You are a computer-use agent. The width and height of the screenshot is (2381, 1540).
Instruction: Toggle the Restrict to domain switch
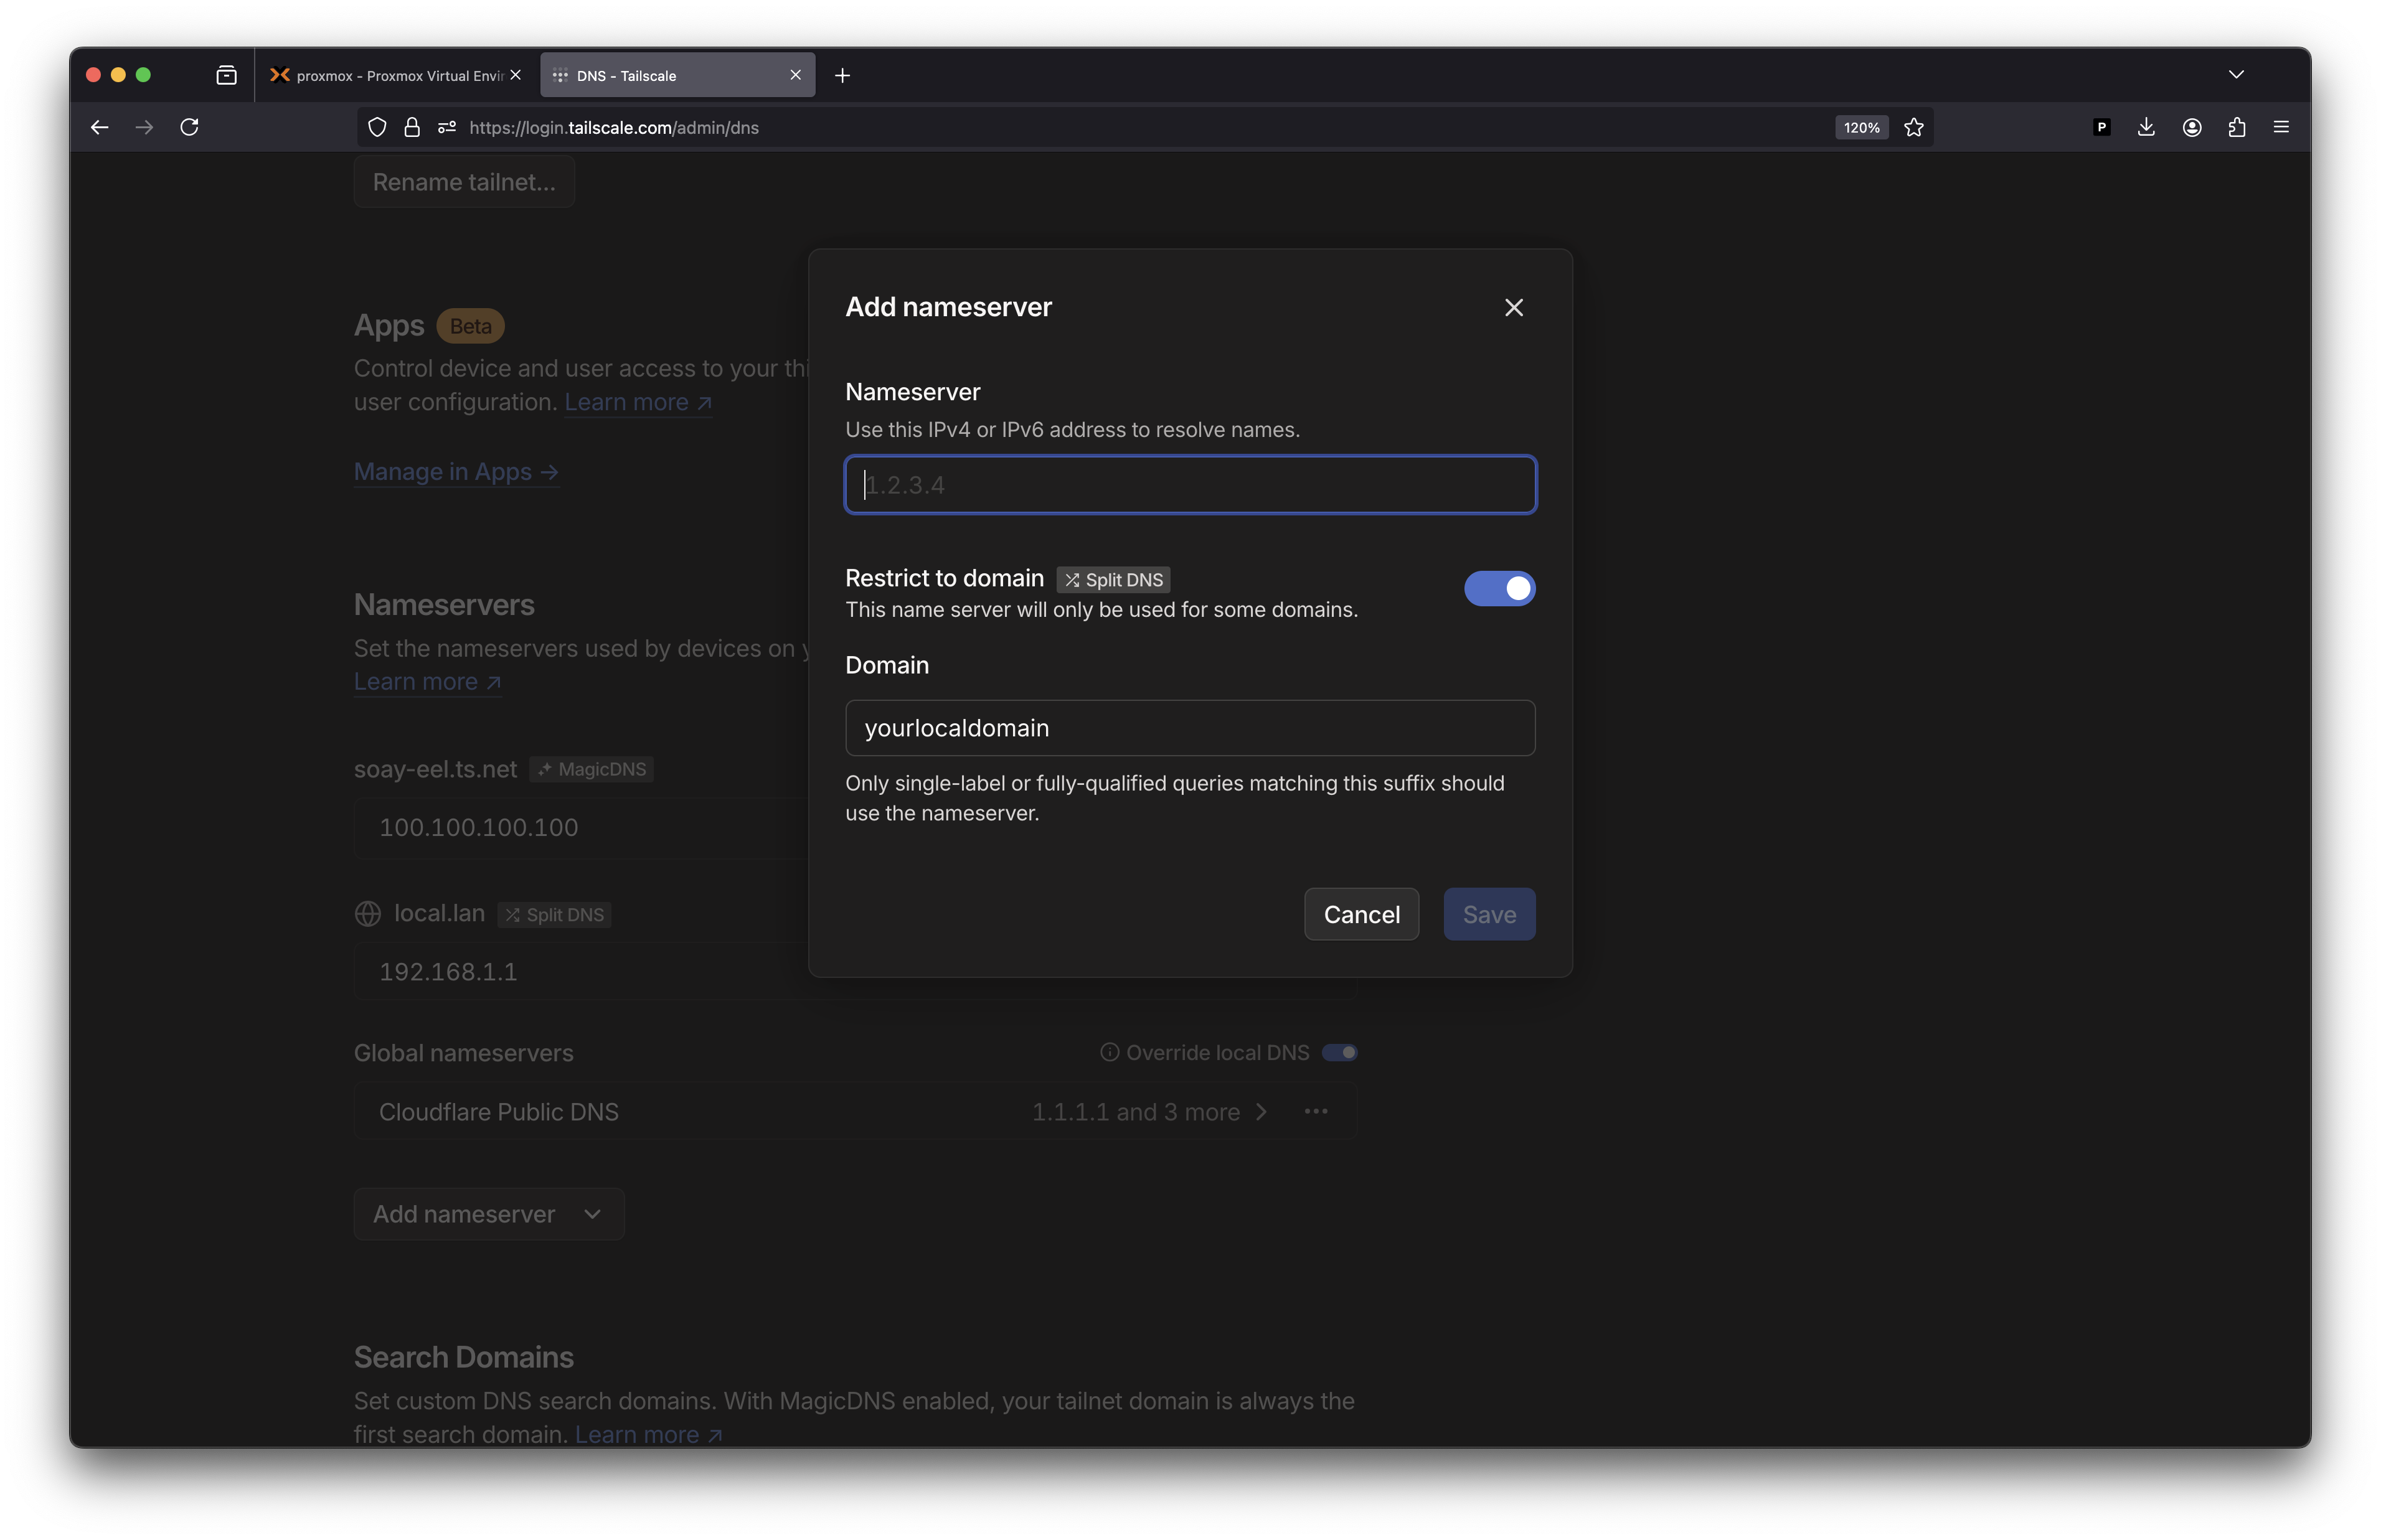[x=1499, y=589]
